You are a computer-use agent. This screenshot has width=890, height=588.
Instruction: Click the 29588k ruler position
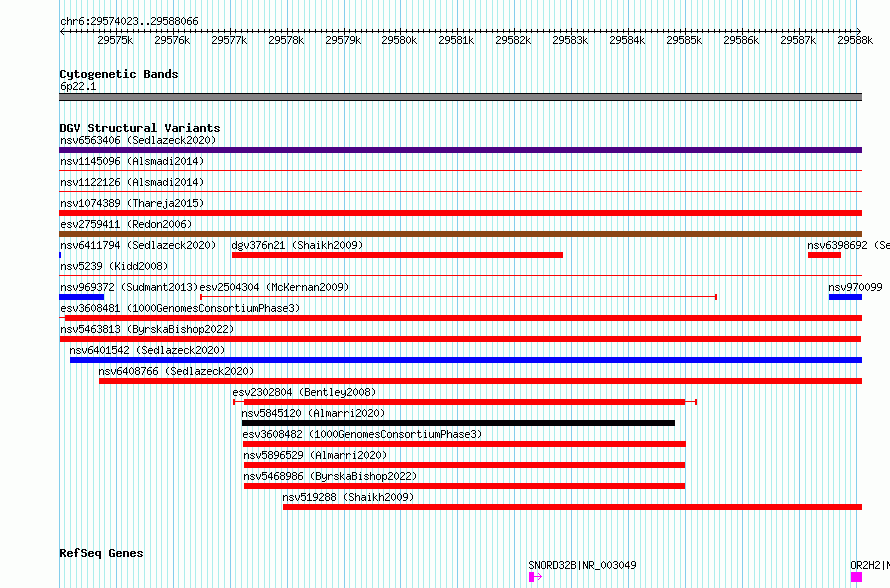855,40
